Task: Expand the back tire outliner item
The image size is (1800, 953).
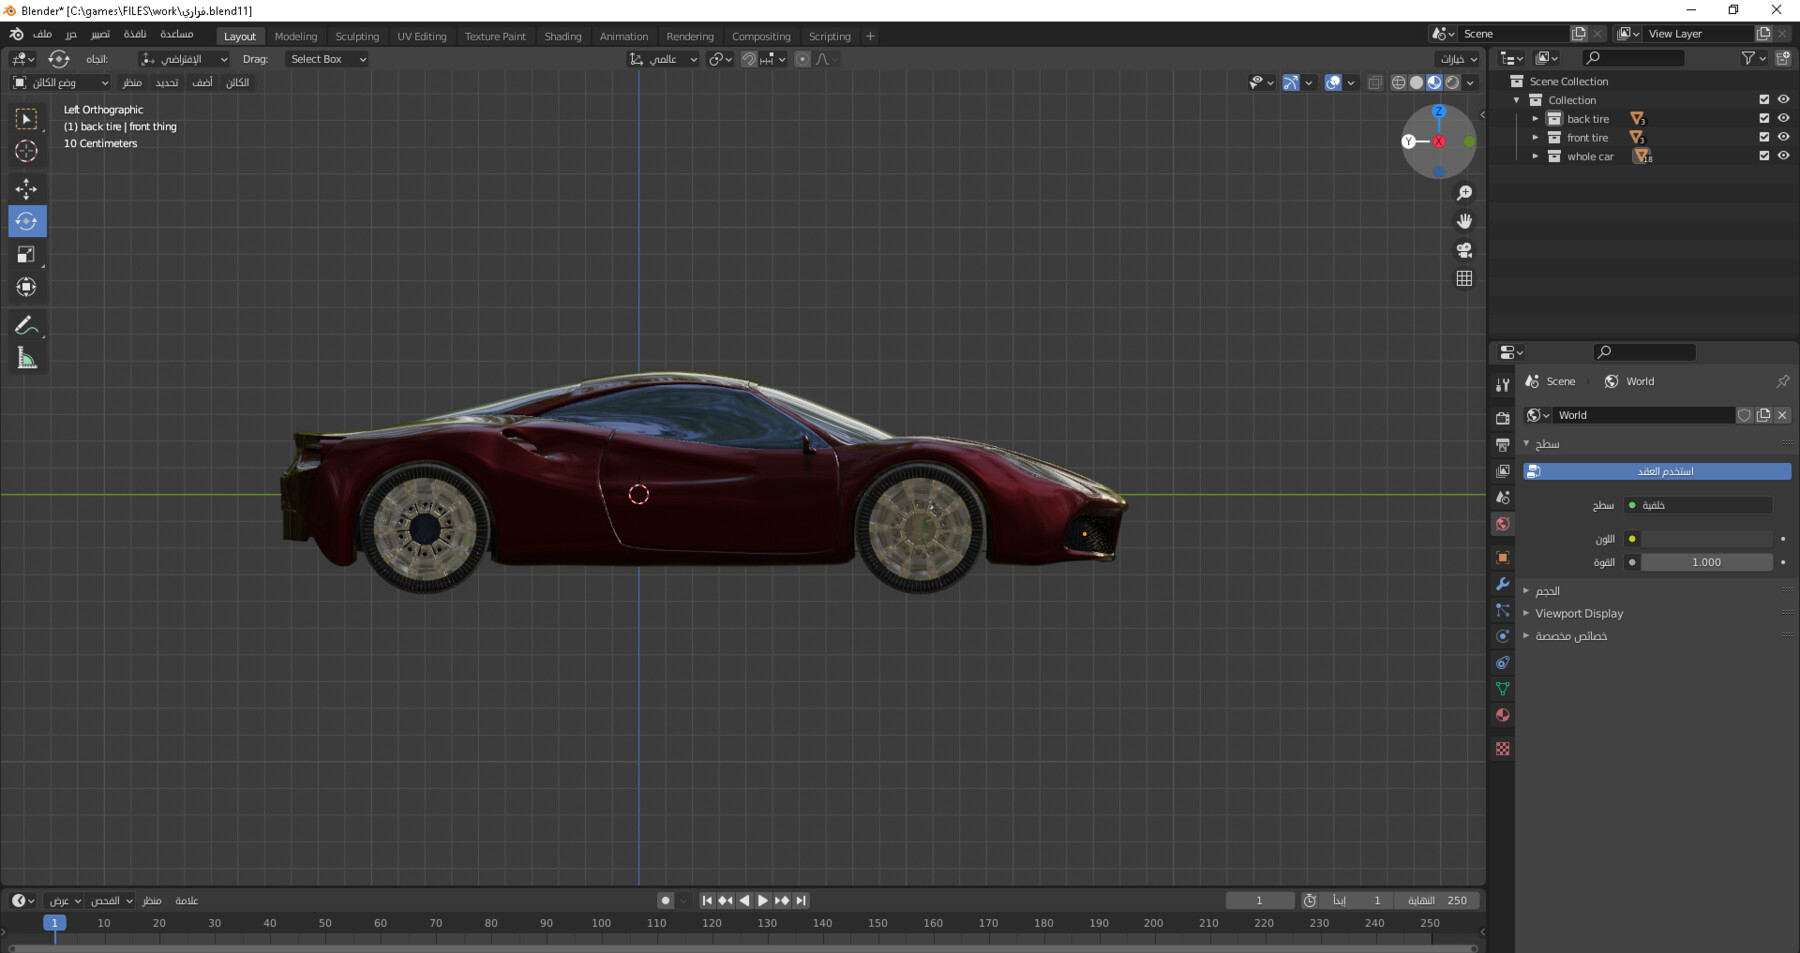Action: 1536,118
